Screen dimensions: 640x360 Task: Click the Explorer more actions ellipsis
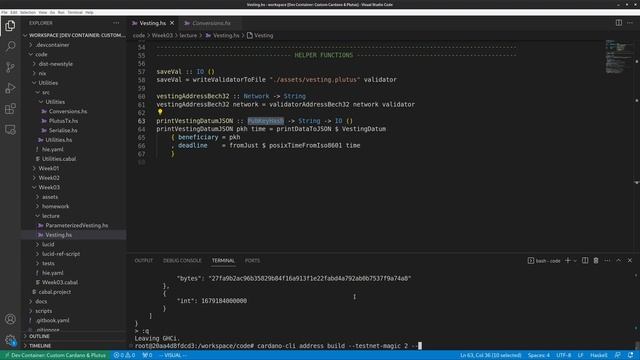(x=116, y=23)
